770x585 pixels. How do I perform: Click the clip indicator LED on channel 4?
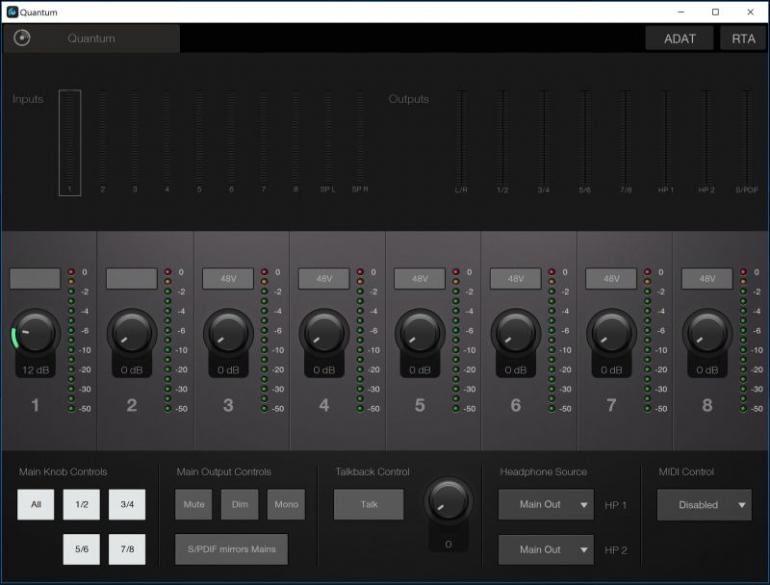pos(360,272)
